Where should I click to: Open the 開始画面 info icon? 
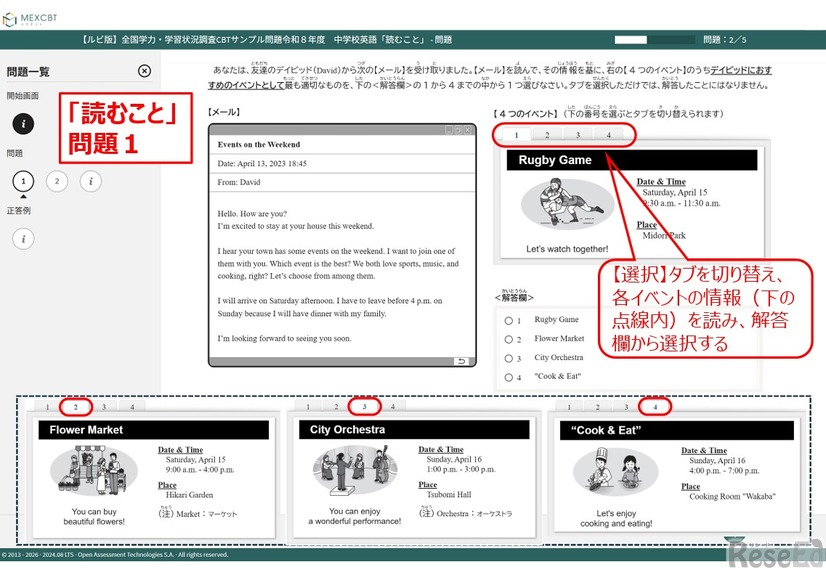(25, 124)
